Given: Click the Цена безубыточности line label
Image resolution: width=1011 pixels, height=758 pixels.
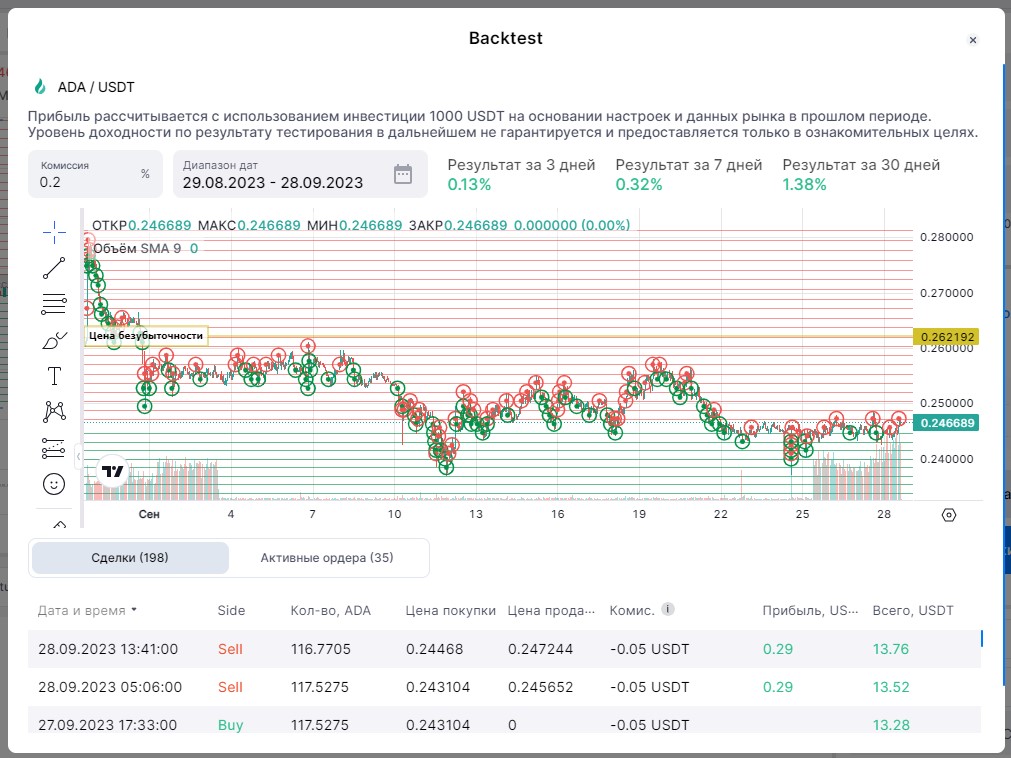Looking at the screenshot, I should point(146,336).
